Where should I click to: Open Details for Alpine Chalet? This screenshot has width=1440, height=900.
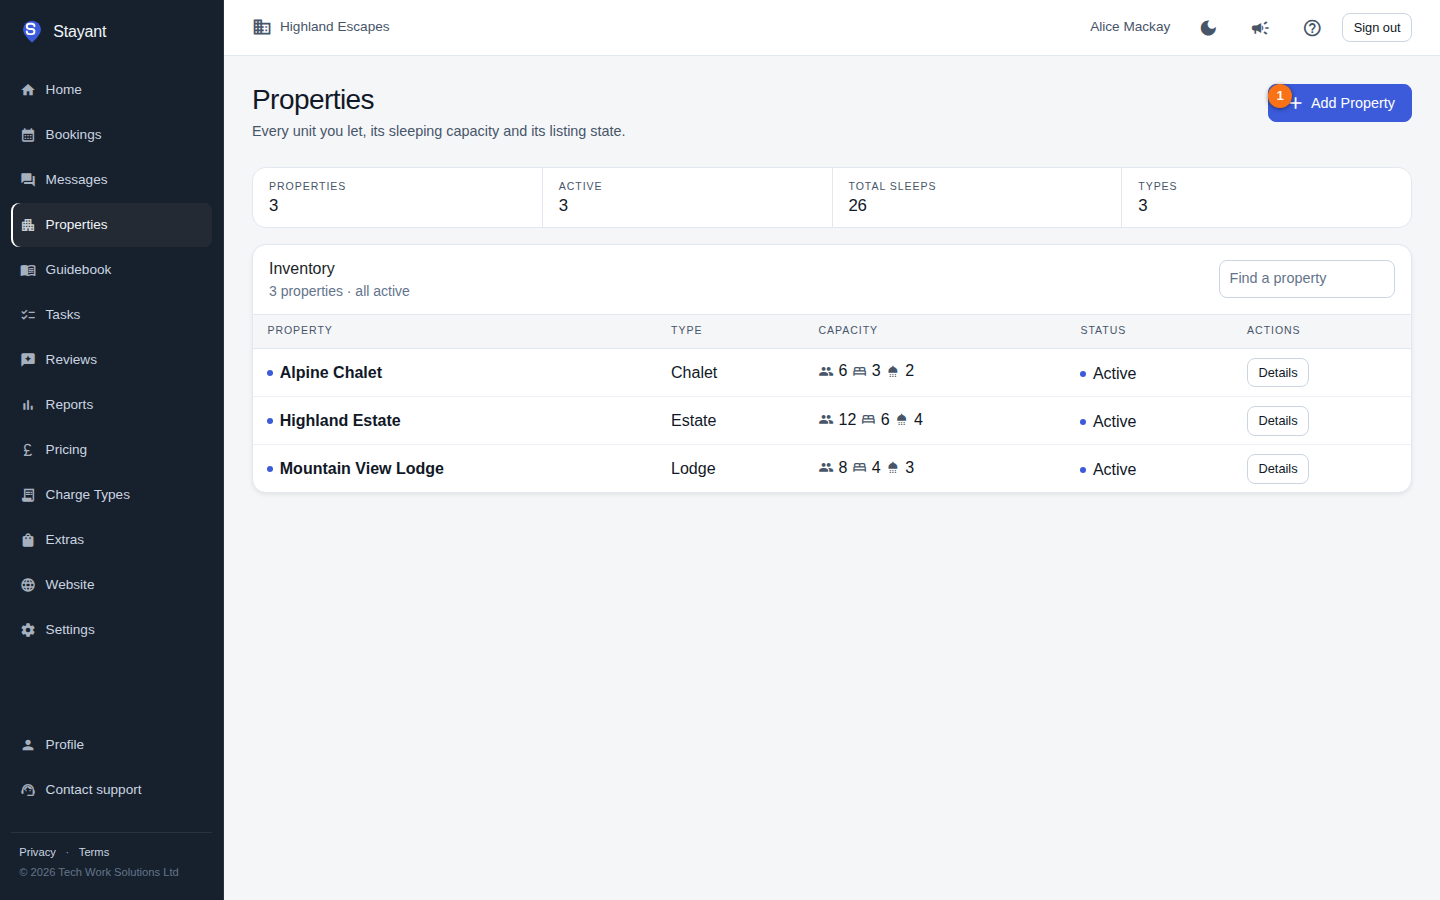pyautogui.click(x=1277, y=373)
